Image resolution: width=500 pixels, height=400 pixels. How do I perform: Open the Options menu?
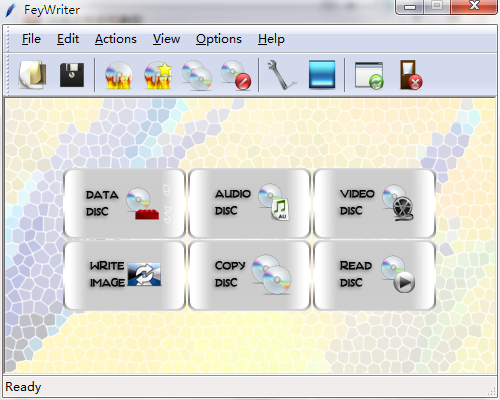219,39
